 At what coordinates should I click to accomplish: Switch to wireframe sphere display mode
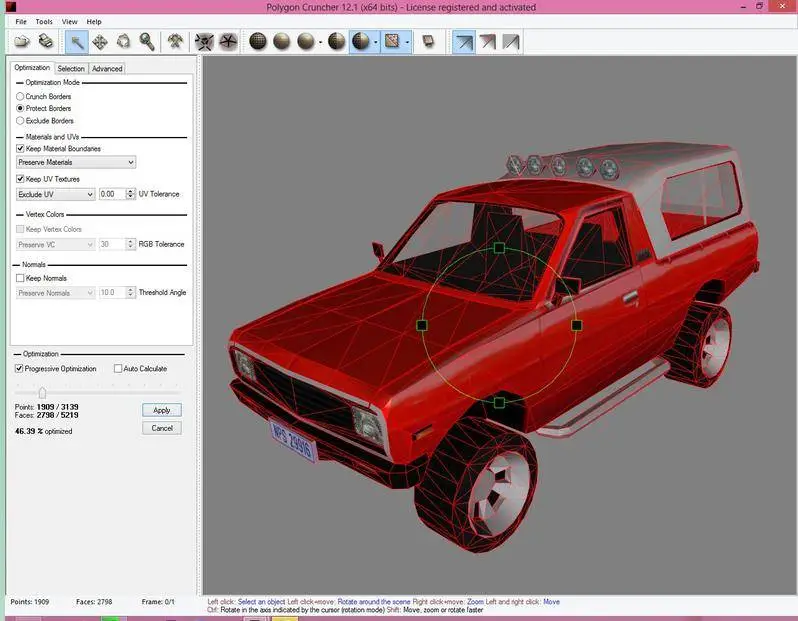click(x=258, y=42)
